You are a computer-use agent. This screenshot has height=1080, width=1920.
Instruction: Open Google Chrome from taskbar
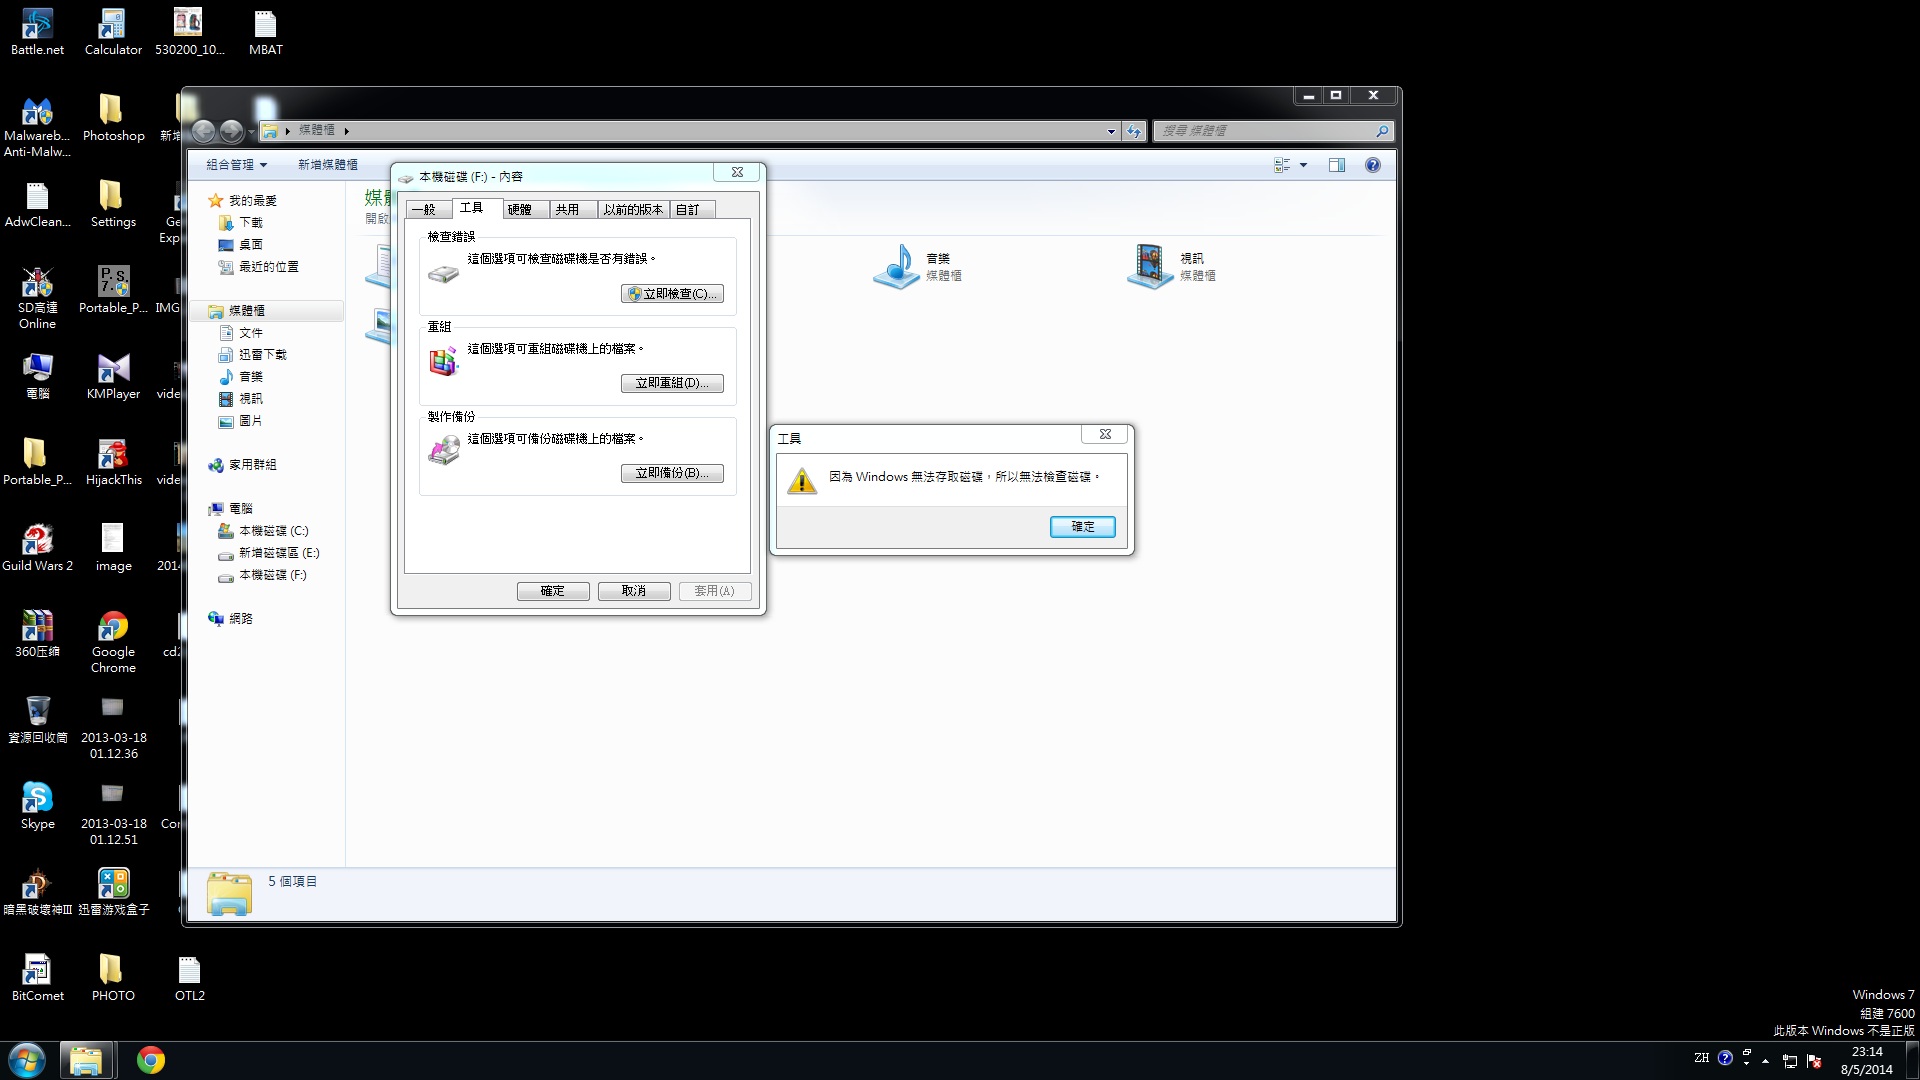pyautogui.click(x=151, y=1060)
